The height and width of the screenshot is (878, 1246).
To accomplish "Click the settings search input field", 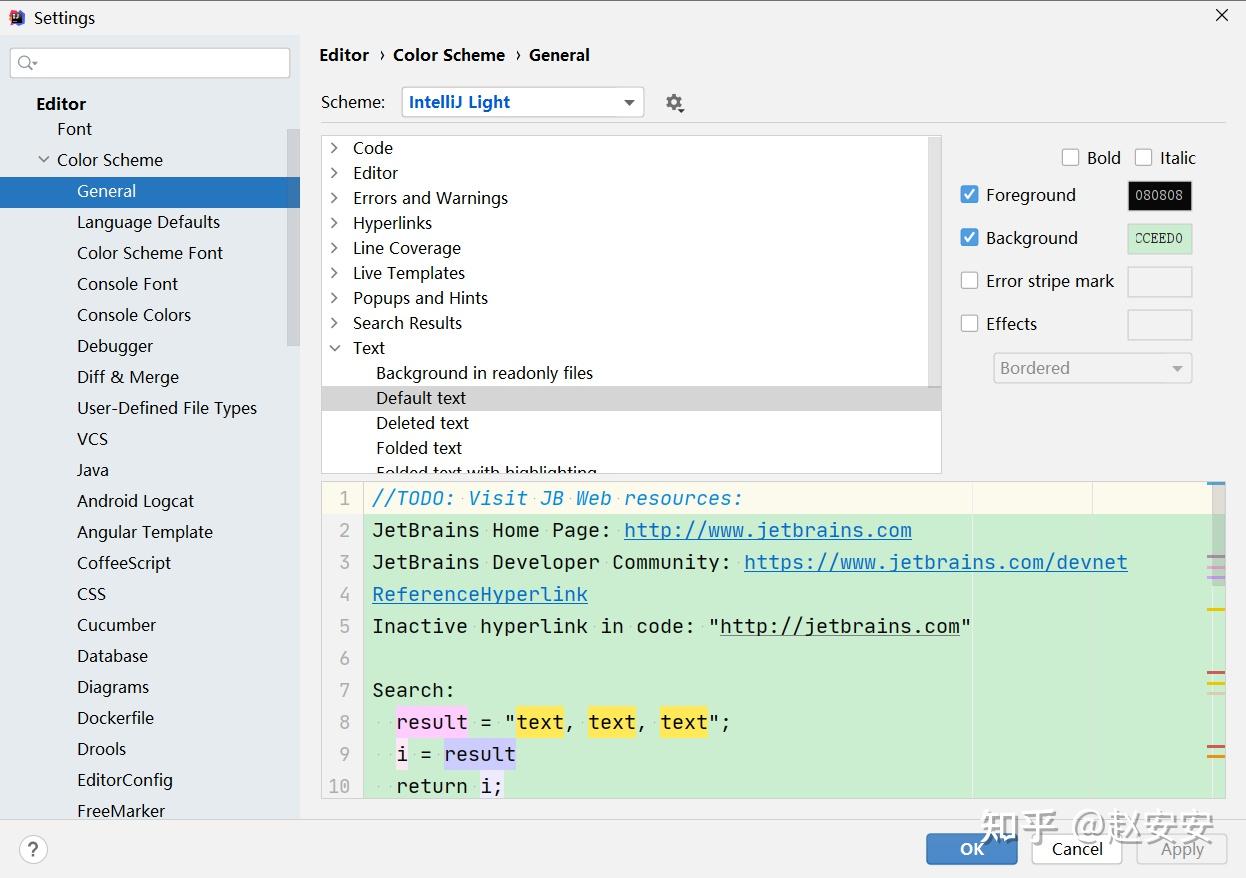I will (x=160, y=63).
